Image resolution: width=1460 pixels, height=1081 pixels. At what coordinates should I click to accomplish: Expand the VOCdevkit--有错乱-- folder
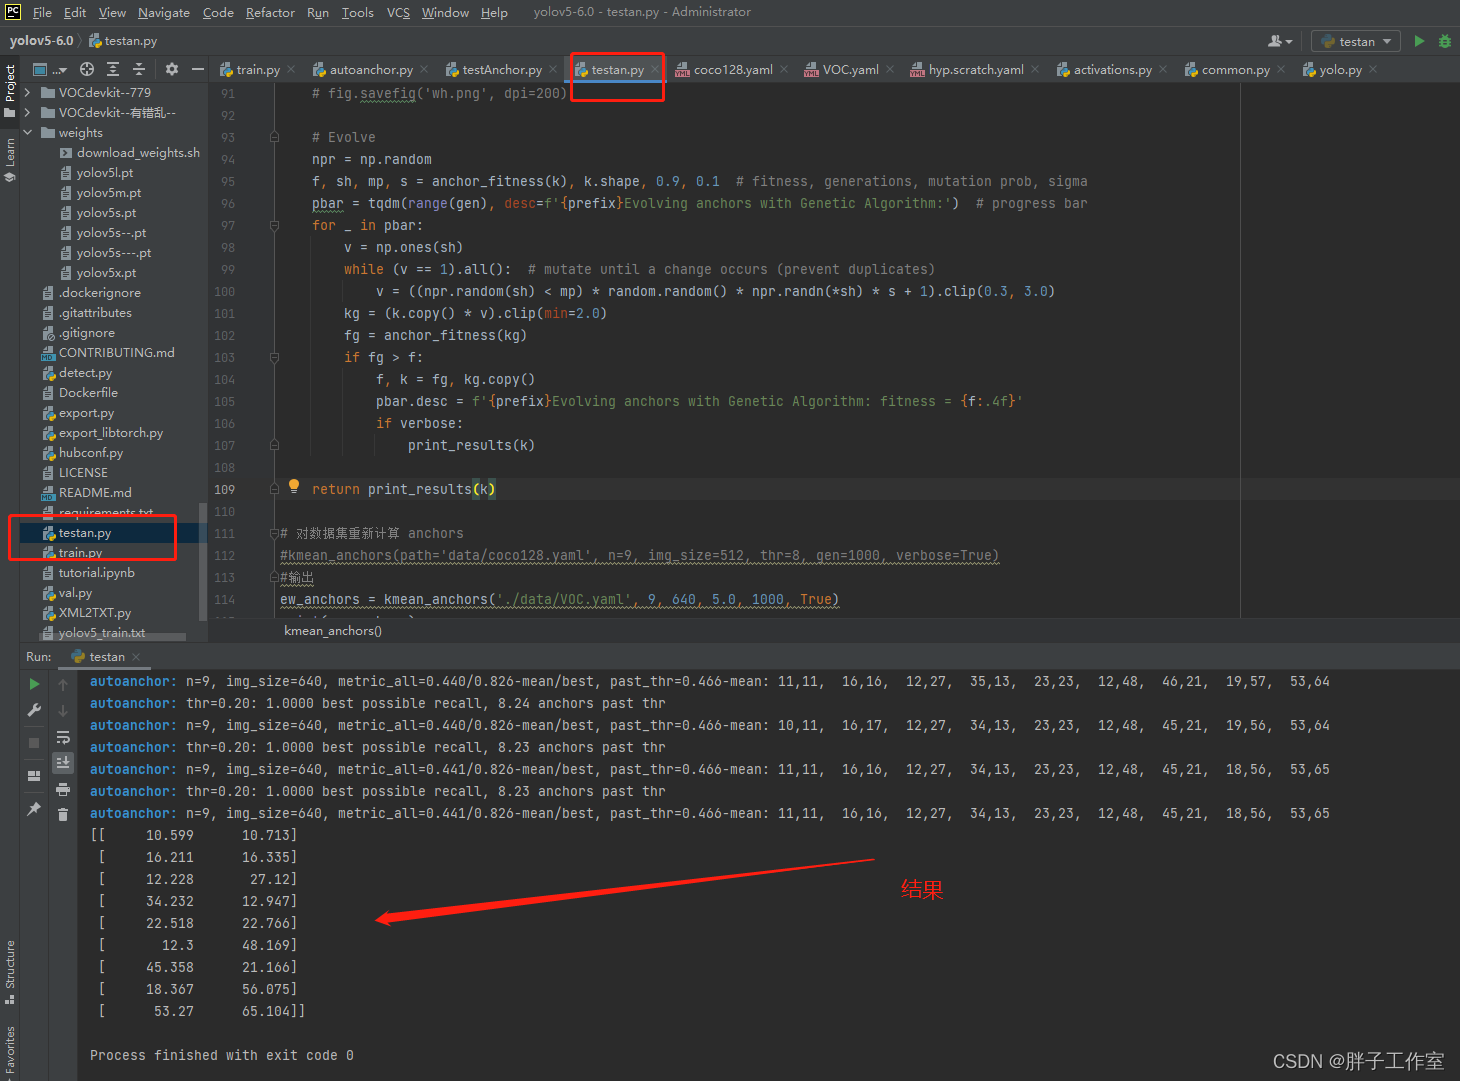click(27, 113)
